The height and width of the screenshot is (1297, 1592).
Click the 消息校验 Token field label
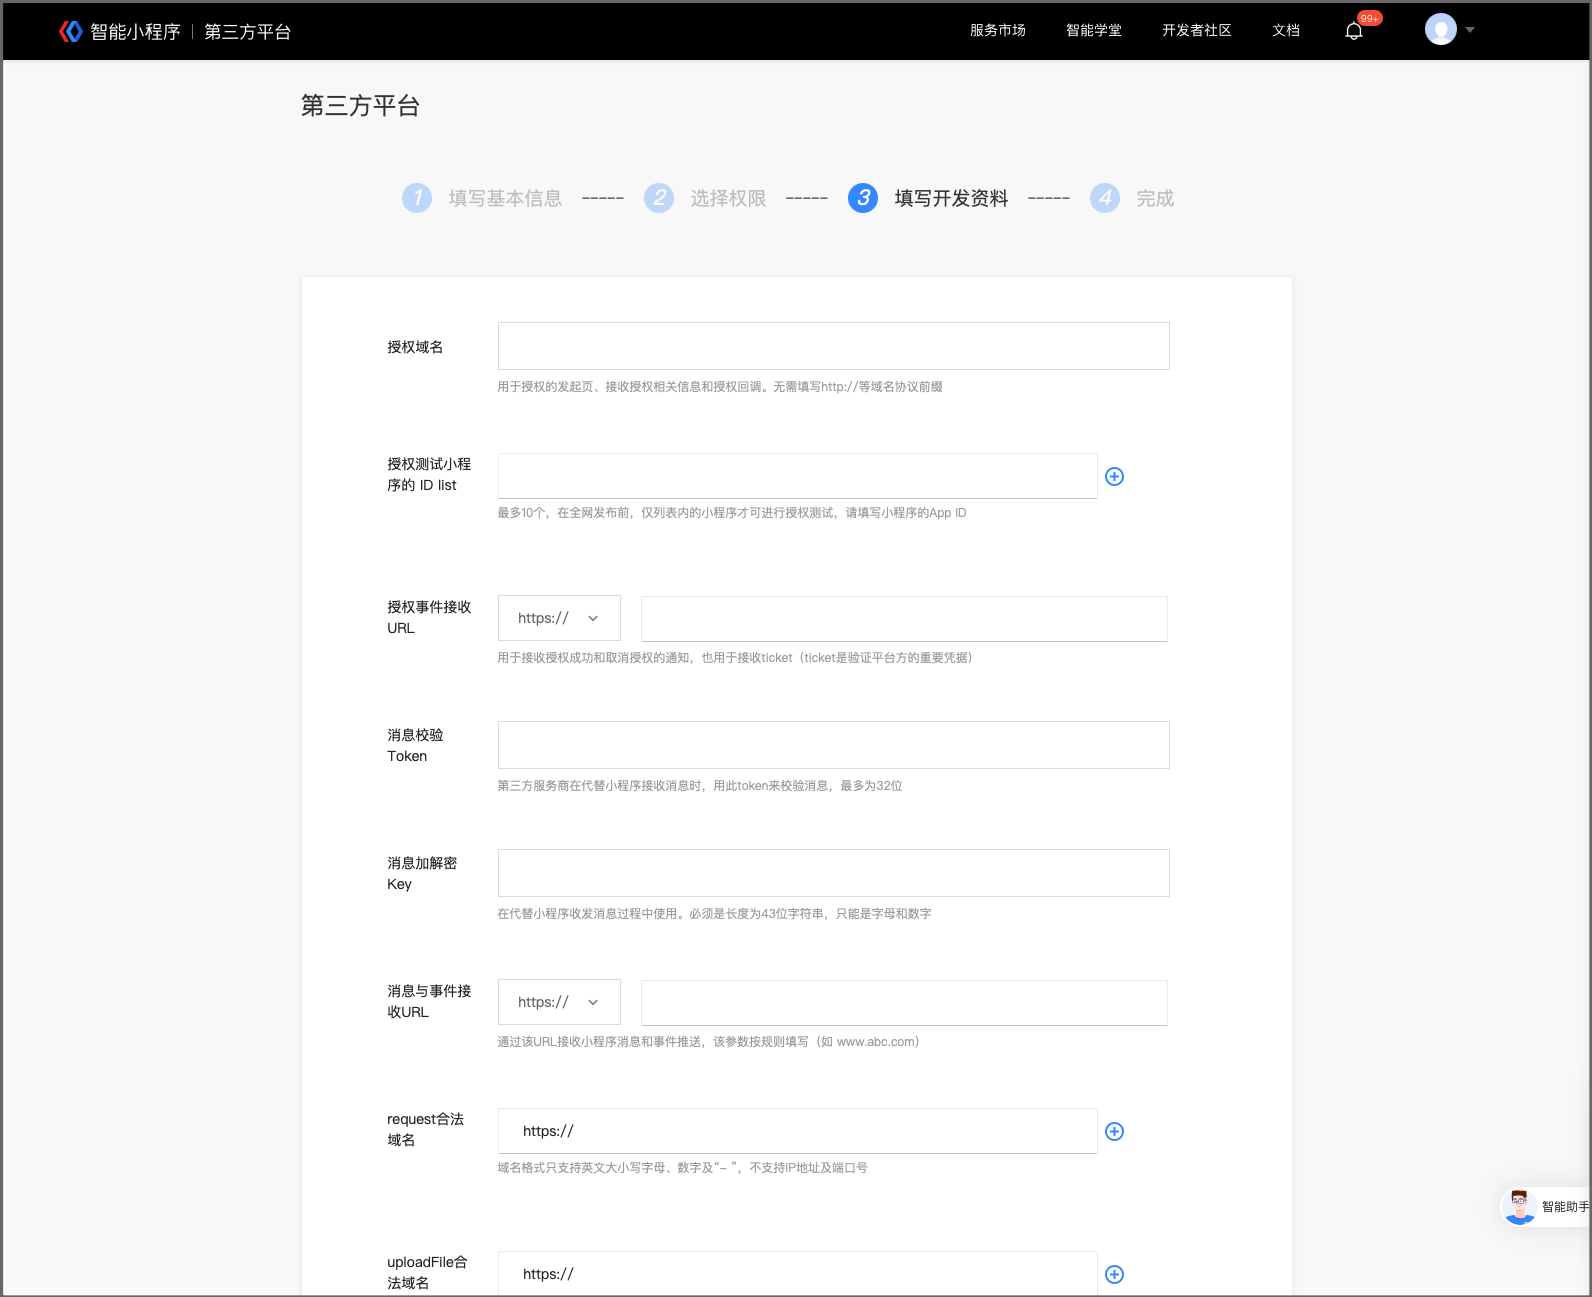415,745
